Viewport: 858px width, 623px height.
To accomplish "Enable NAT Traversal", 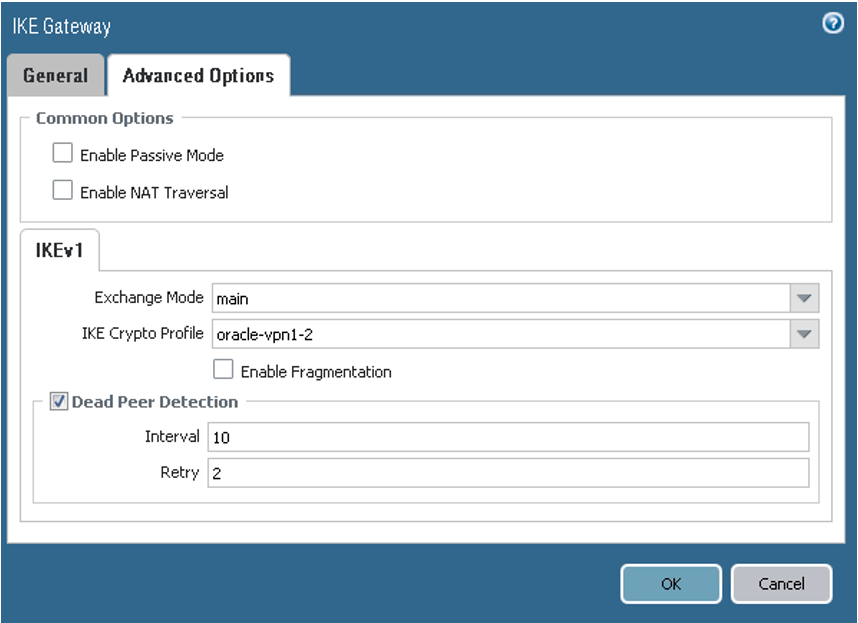I will (62, 190).
